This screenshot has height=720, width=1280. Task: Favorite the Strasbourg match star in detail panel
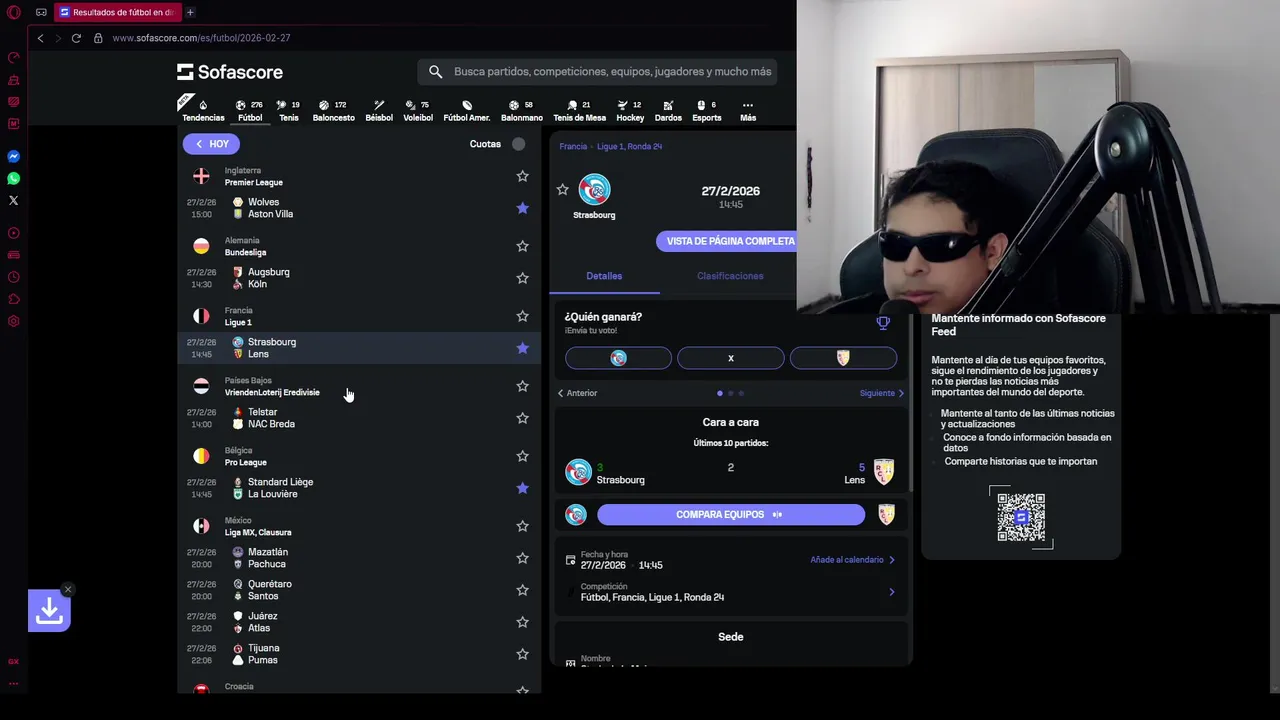[562, 189]
